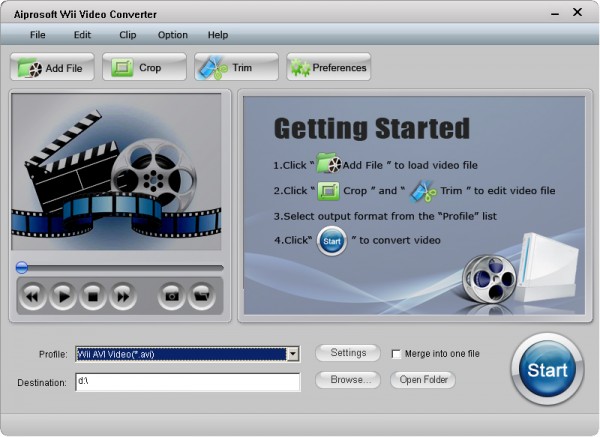
Task: Click the Destination path text field
Action: coord(187,382)
